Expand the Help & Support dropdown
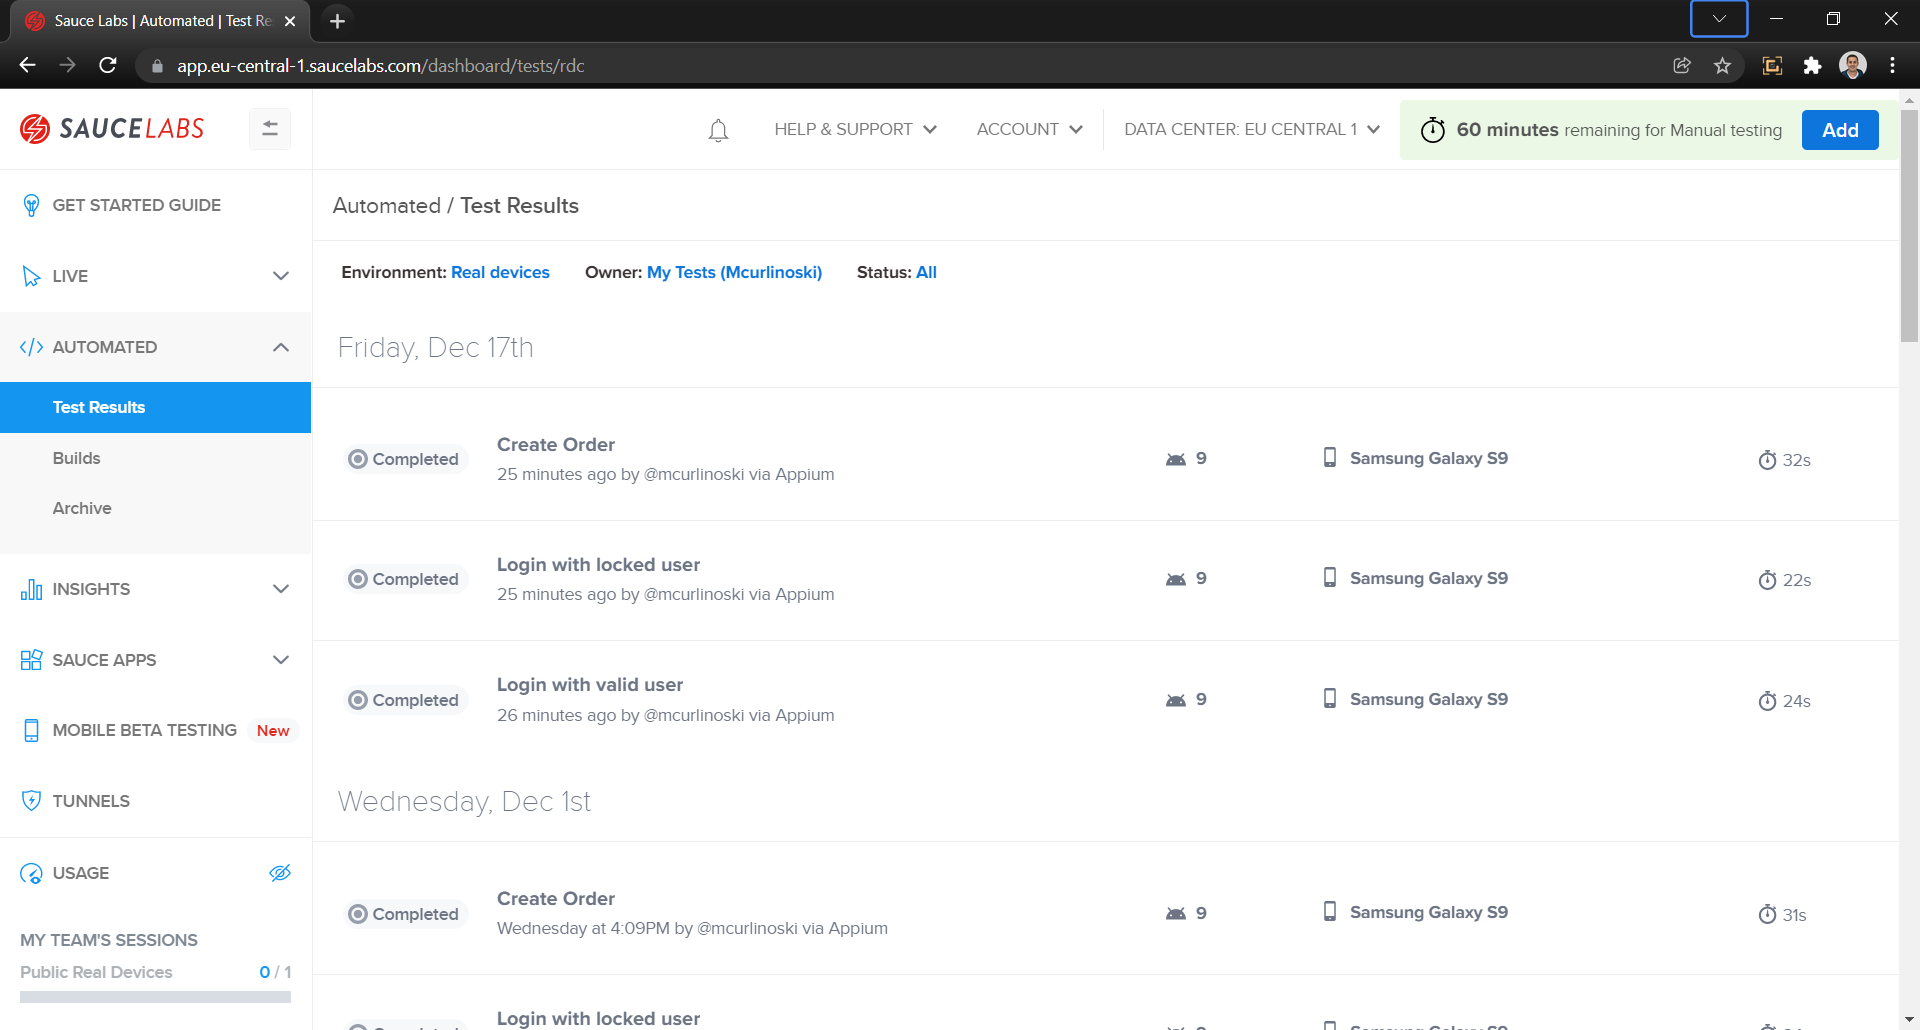 pos(855,129)
